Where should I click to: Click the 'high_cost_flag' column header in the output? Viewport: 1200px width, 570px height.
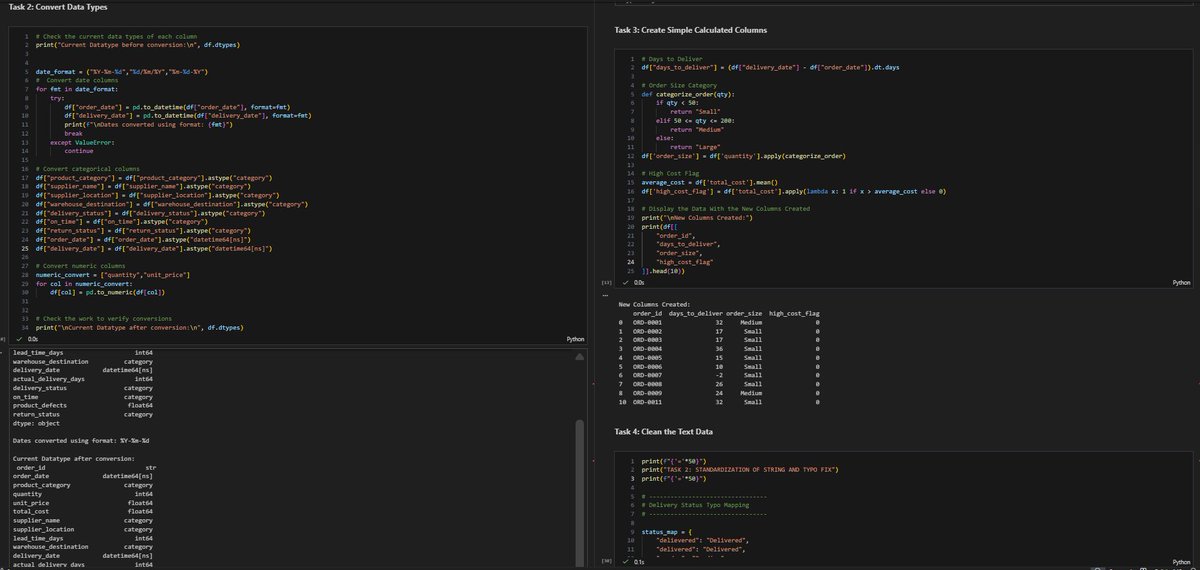794,313
